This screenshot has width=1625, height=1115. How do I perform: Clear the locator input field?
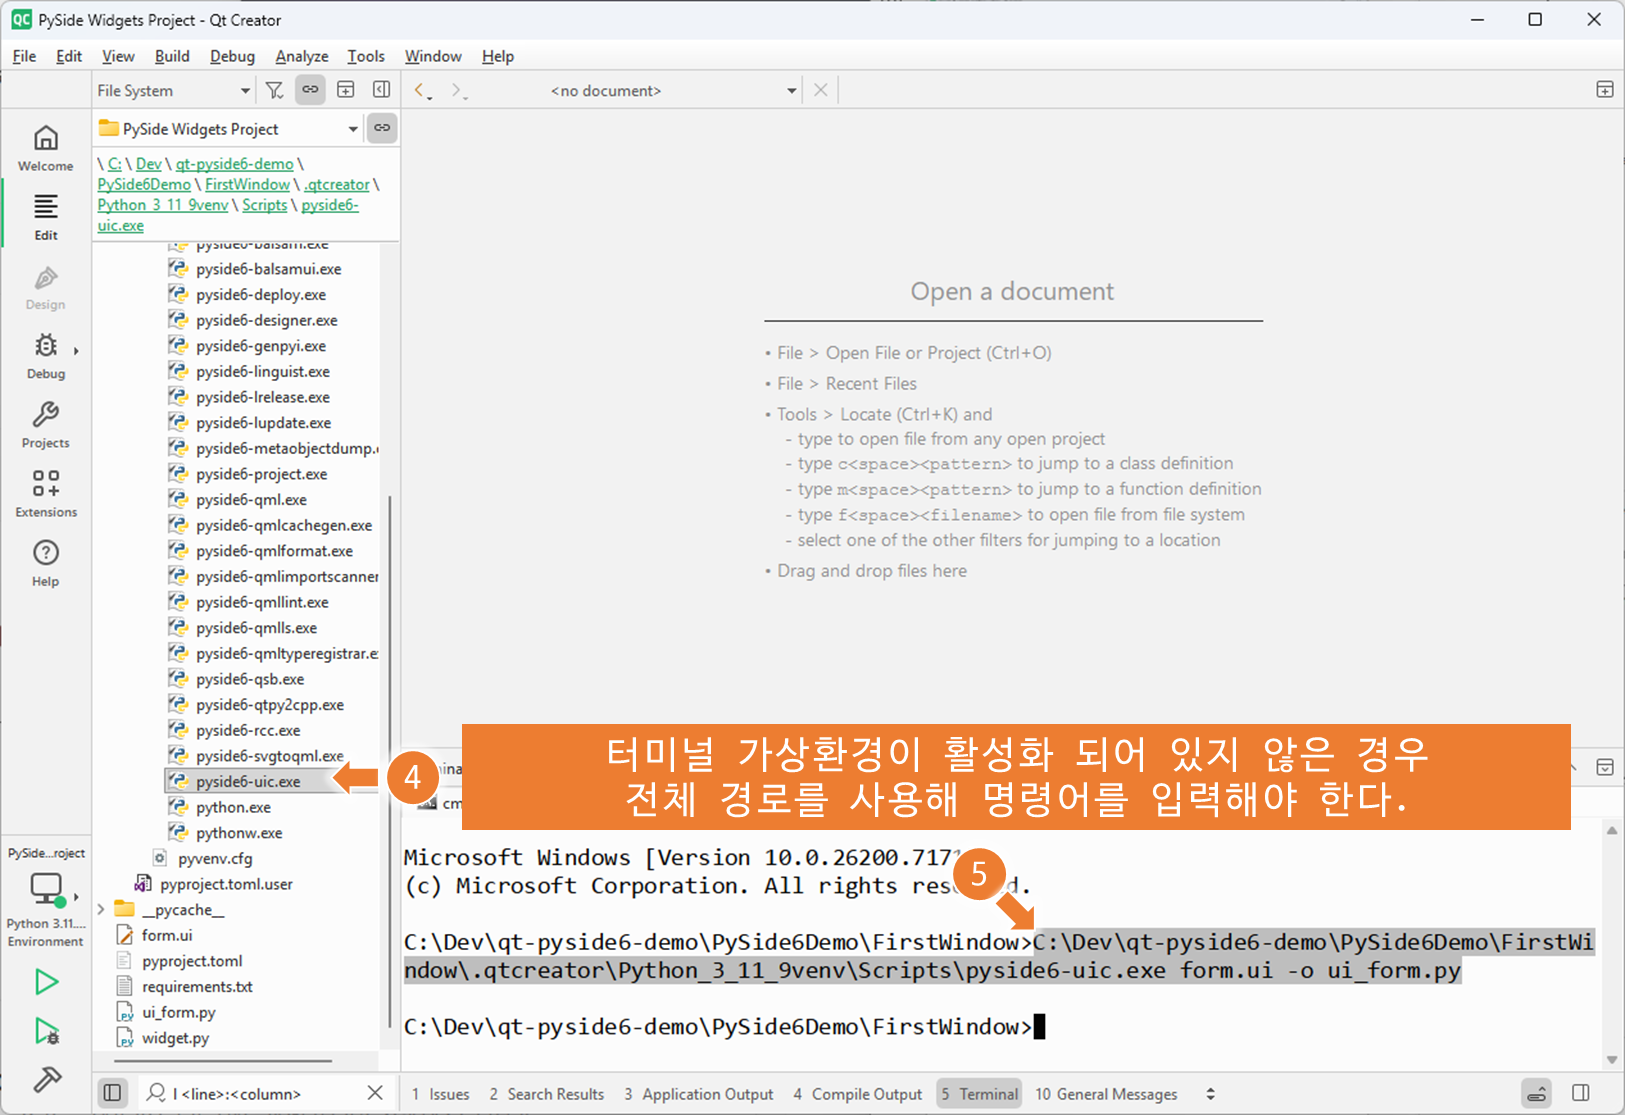pos(375,1093)
